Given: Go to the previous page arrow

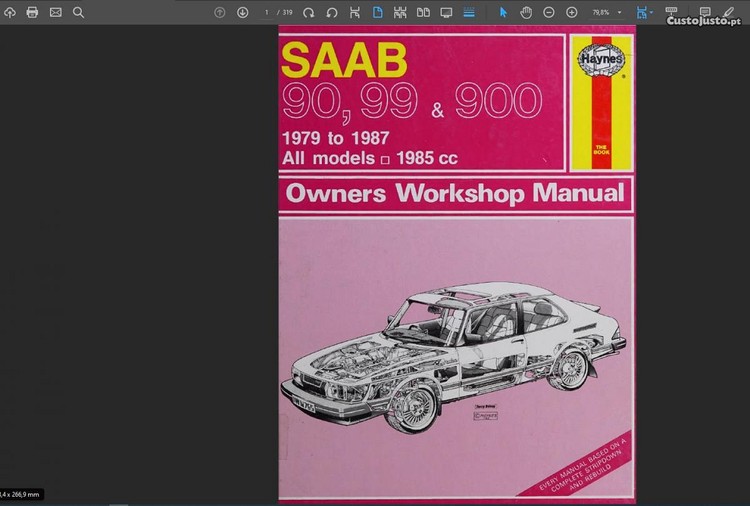Looking at the screenshot, I should point(220,12).
